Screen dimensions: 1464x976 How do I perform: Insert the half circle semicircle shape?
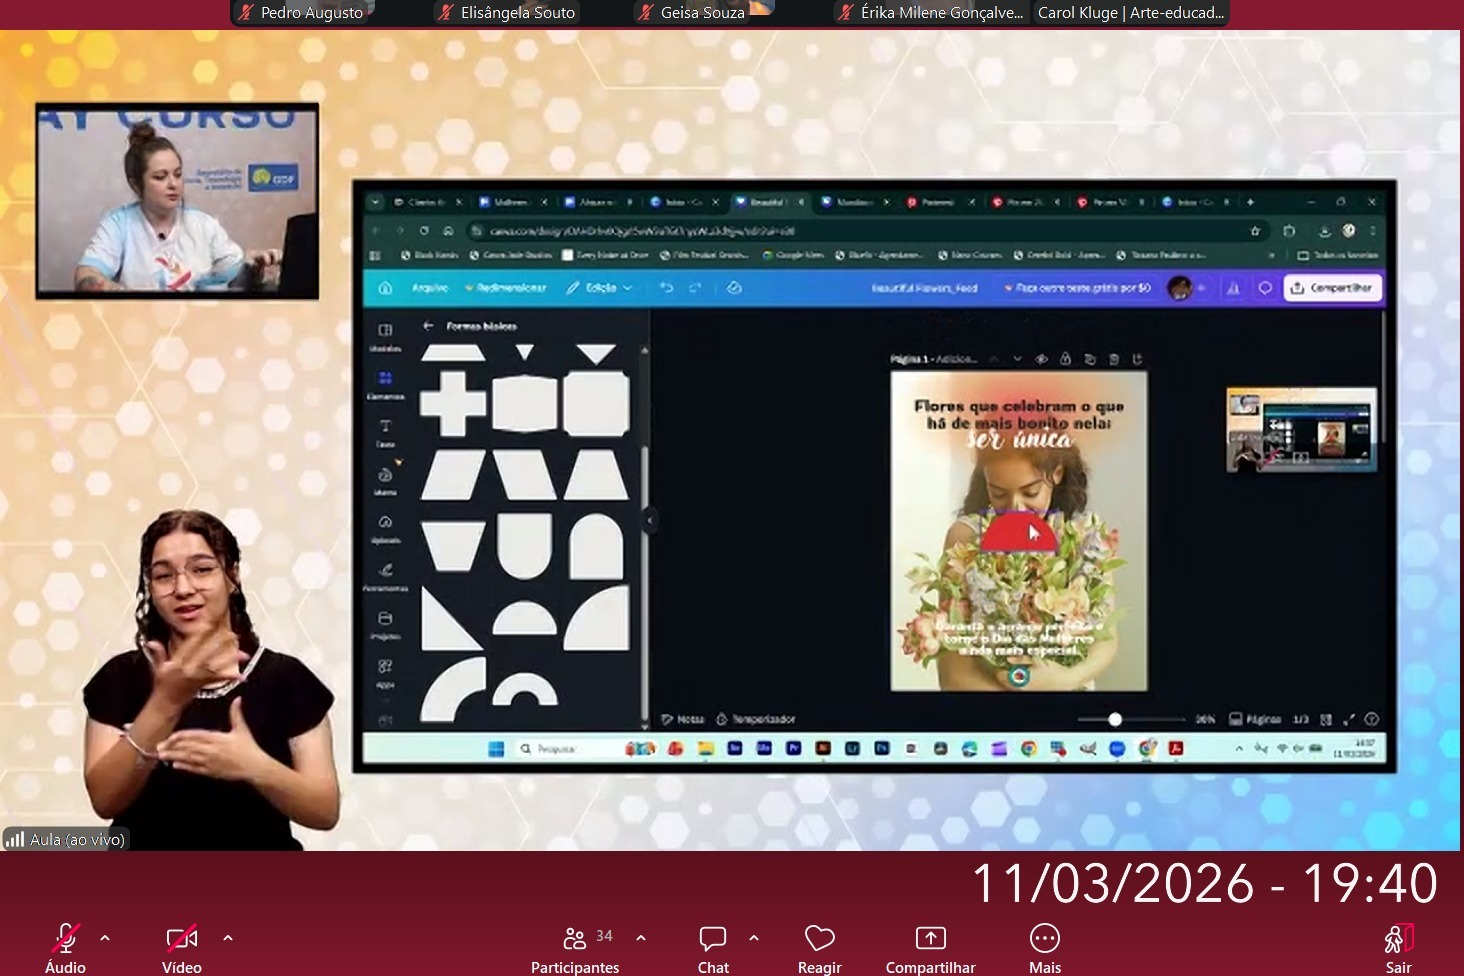click(525, 617)
